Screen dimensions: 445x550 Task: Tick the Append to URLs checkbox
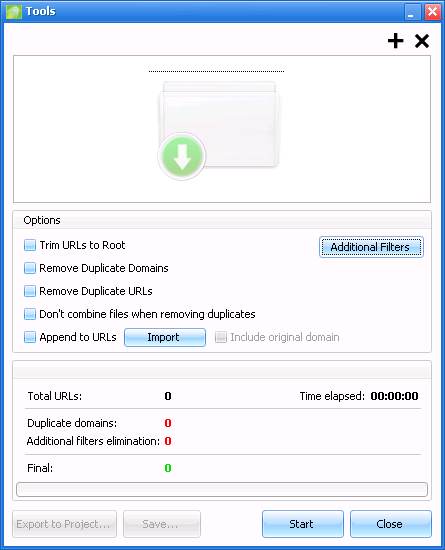point(30,337)
